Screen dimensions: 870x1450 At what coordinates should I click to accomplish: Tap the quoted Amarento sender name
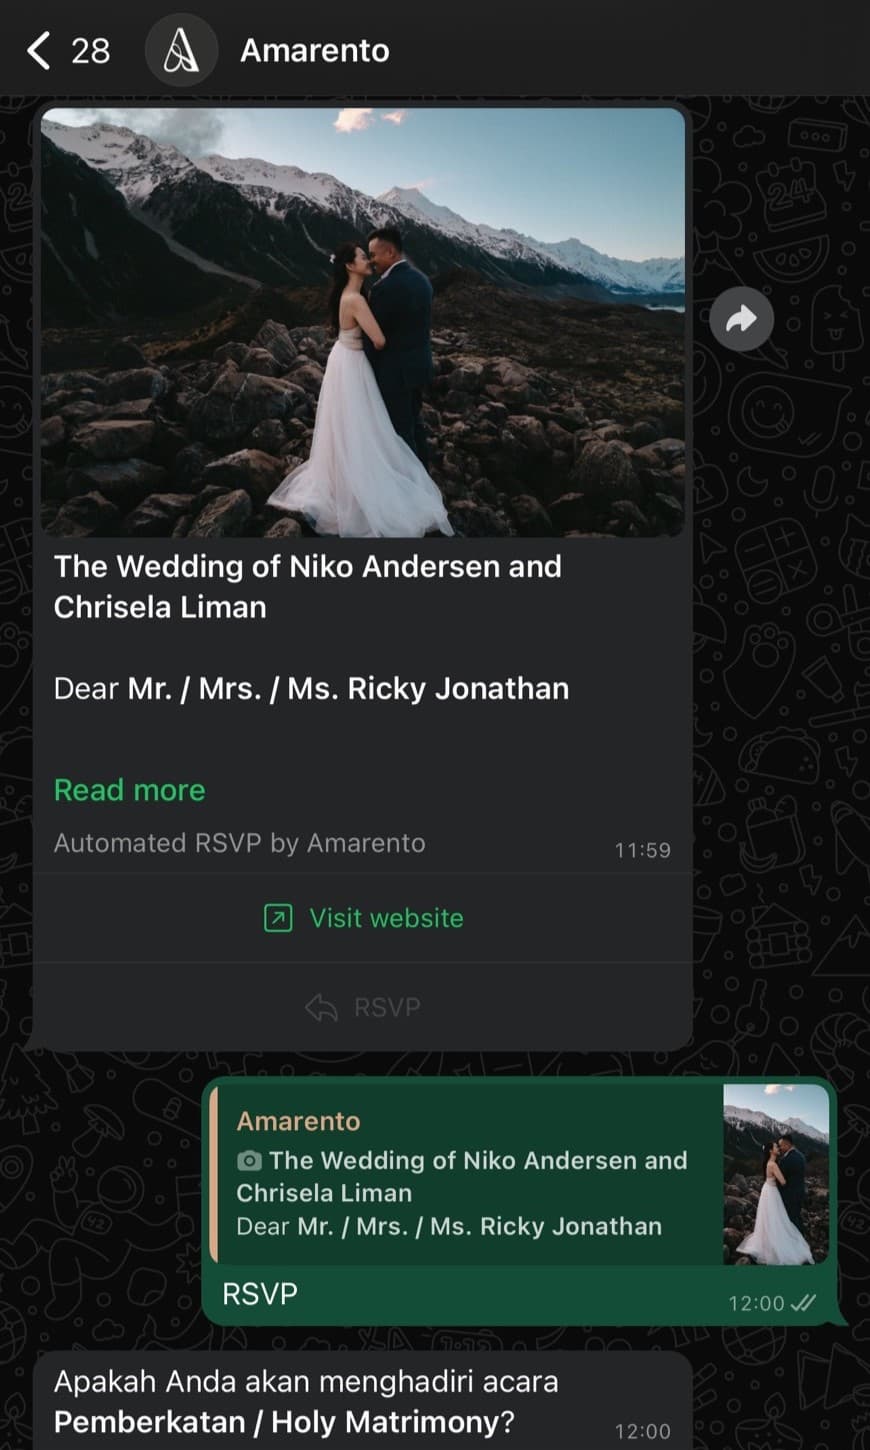pyautogui.click(x=298, y=1121)
